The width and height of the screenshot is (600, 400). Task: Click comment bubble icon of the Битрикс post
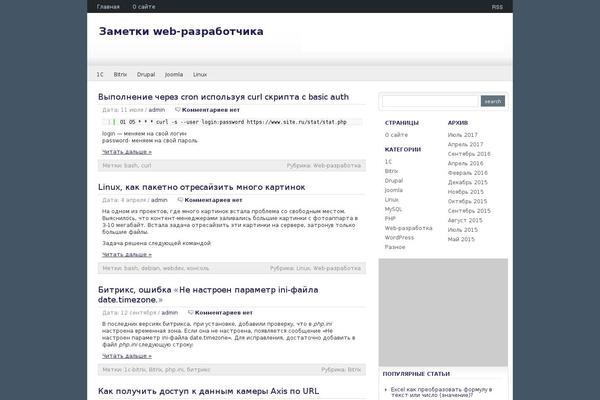pyautogui.click(x=191, y=312)
